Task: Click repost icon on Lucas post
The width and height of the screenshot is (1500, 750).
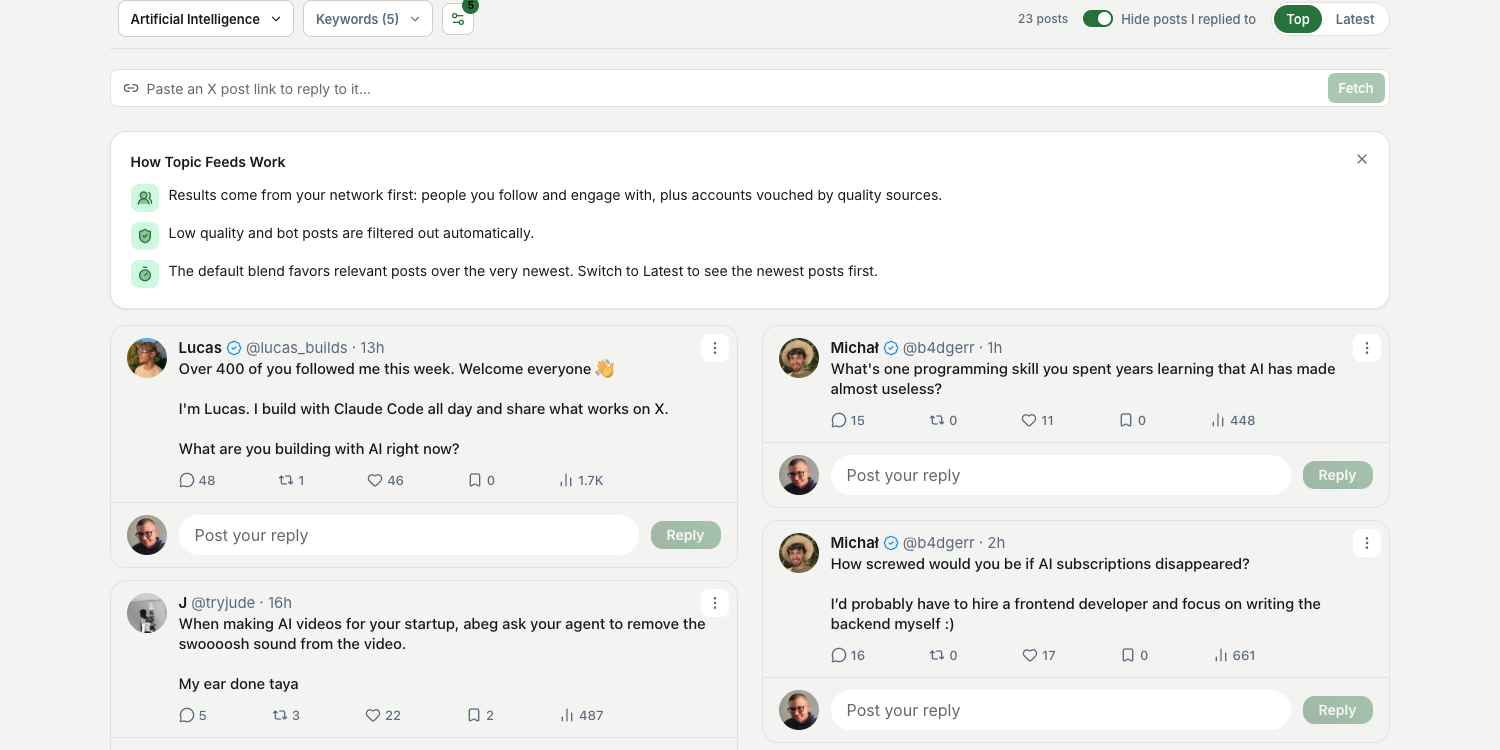Action: coord(285,480)
